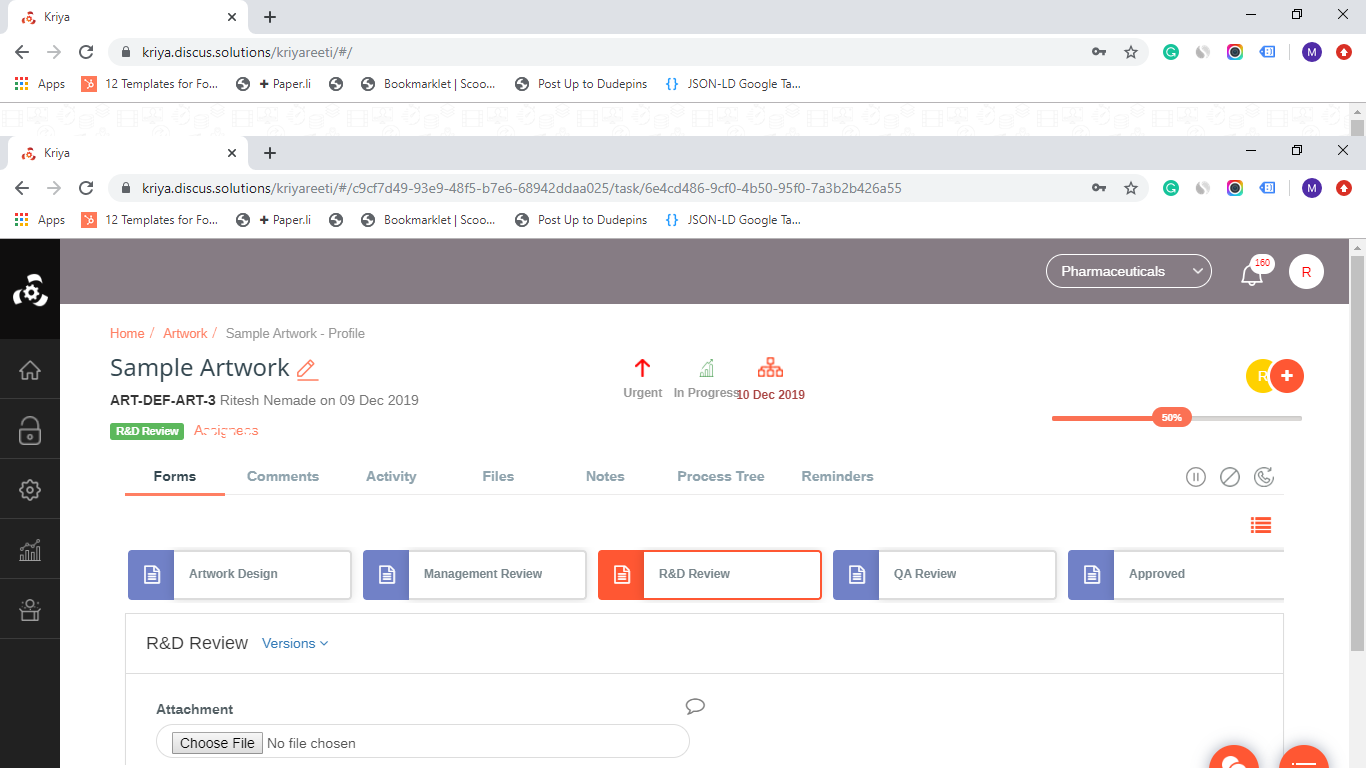
Task: Go back in the front browser window
Action: point(22,188)
